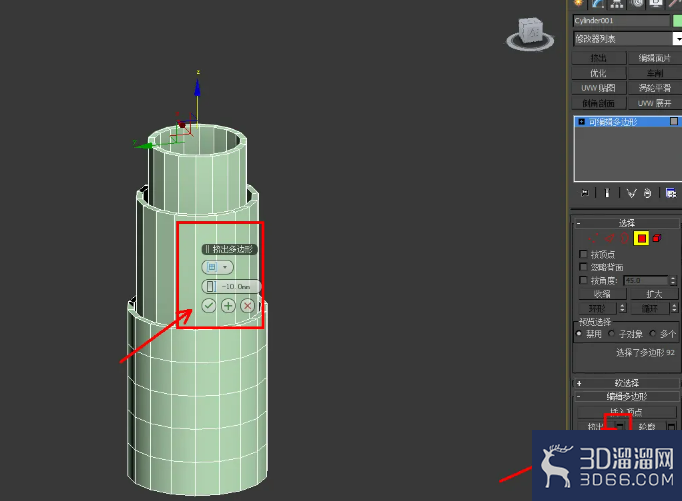Viewport: 682px width, 501px height.
Task: Open the object color swatch next to name
Action: click(x=677, y=20)
